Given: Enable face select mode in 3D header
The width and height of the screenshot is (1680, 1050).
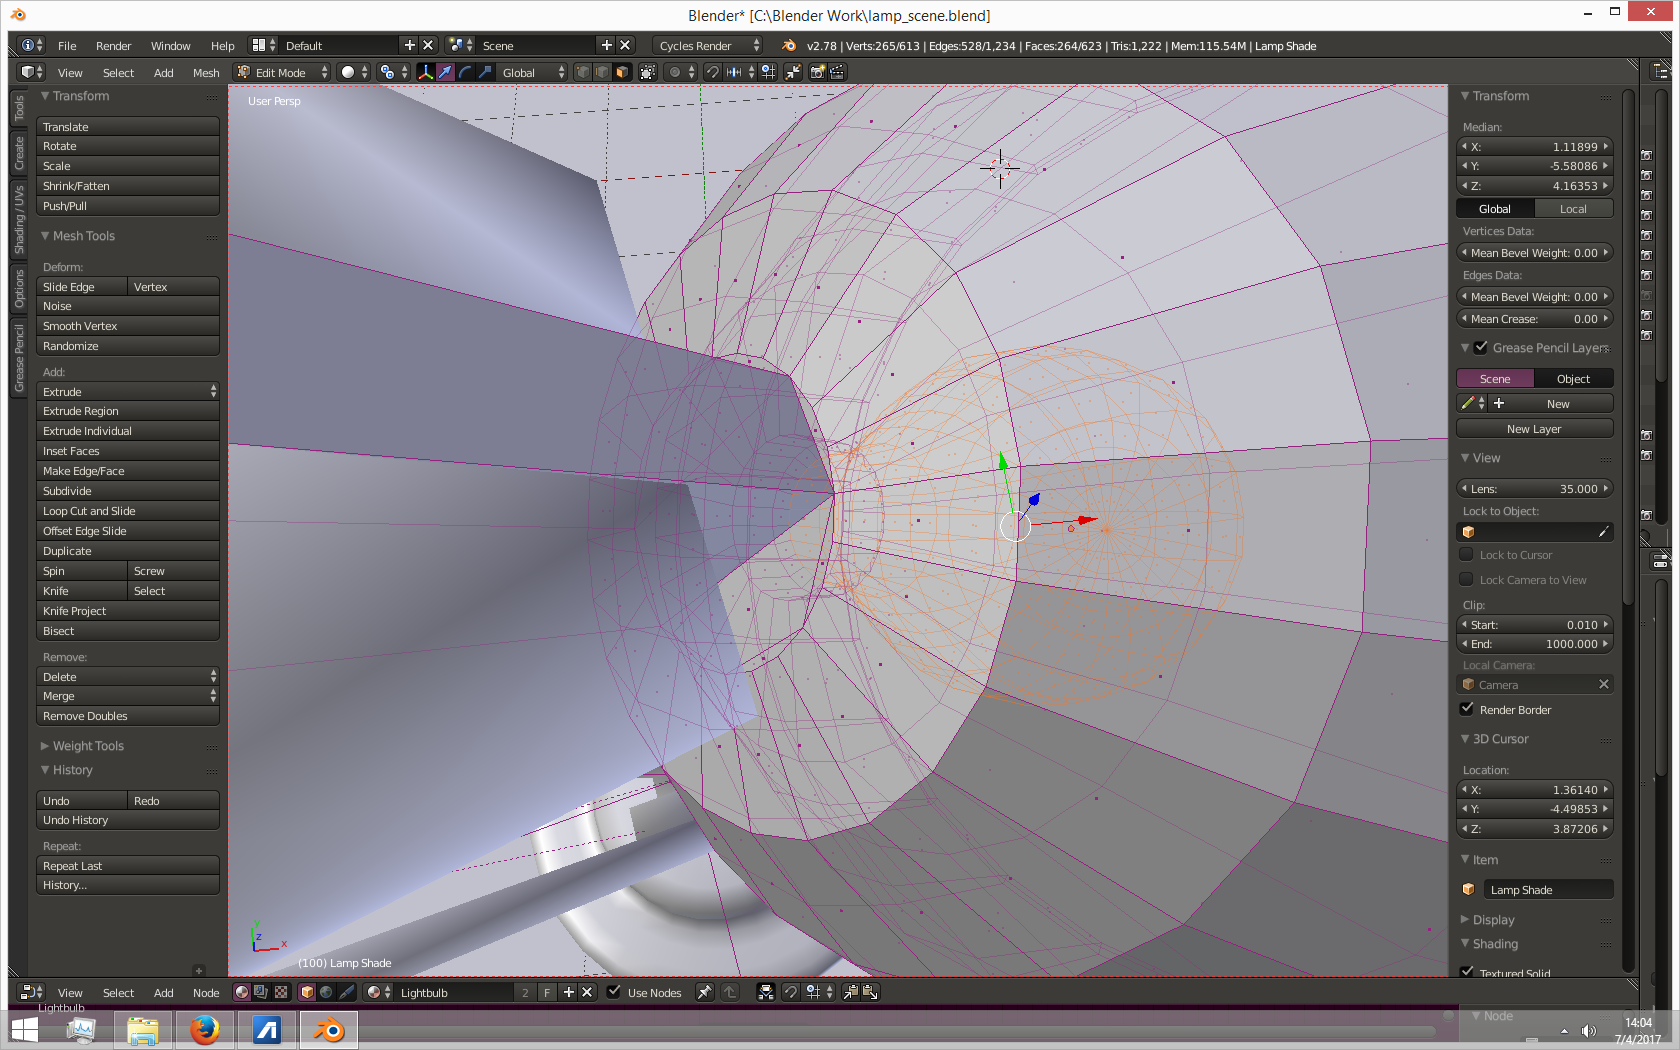Looking at the screenshot, I should coord(622,72).
